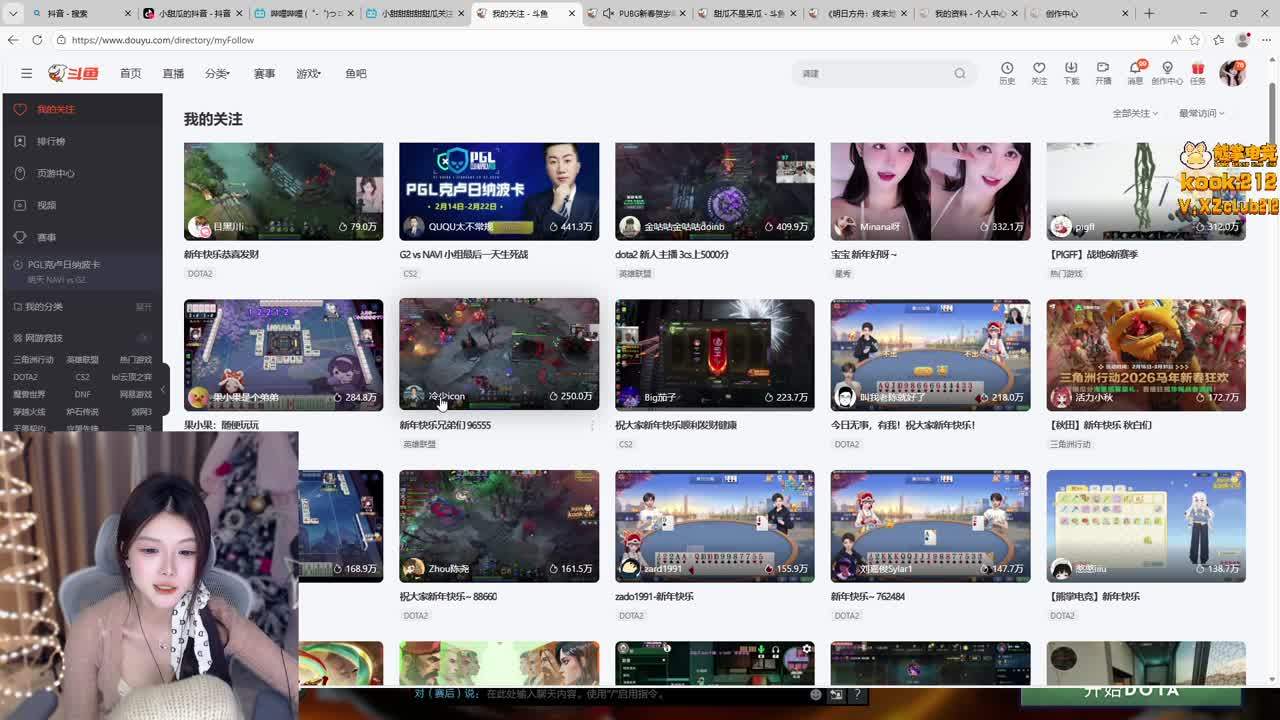Open the hamburger menu beside Douyu logo
1280x720 pixels.
tap(27, 73)
